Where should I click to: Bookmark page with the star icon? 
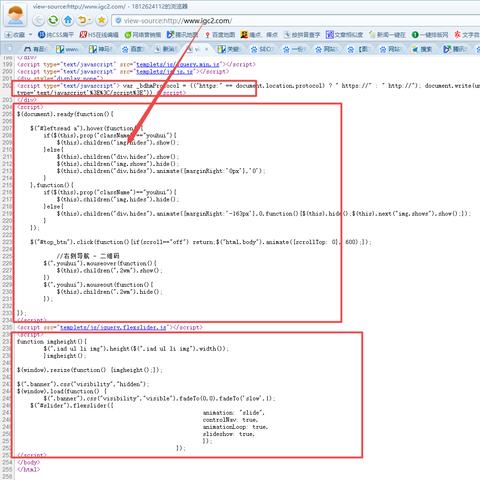(101, 20)
